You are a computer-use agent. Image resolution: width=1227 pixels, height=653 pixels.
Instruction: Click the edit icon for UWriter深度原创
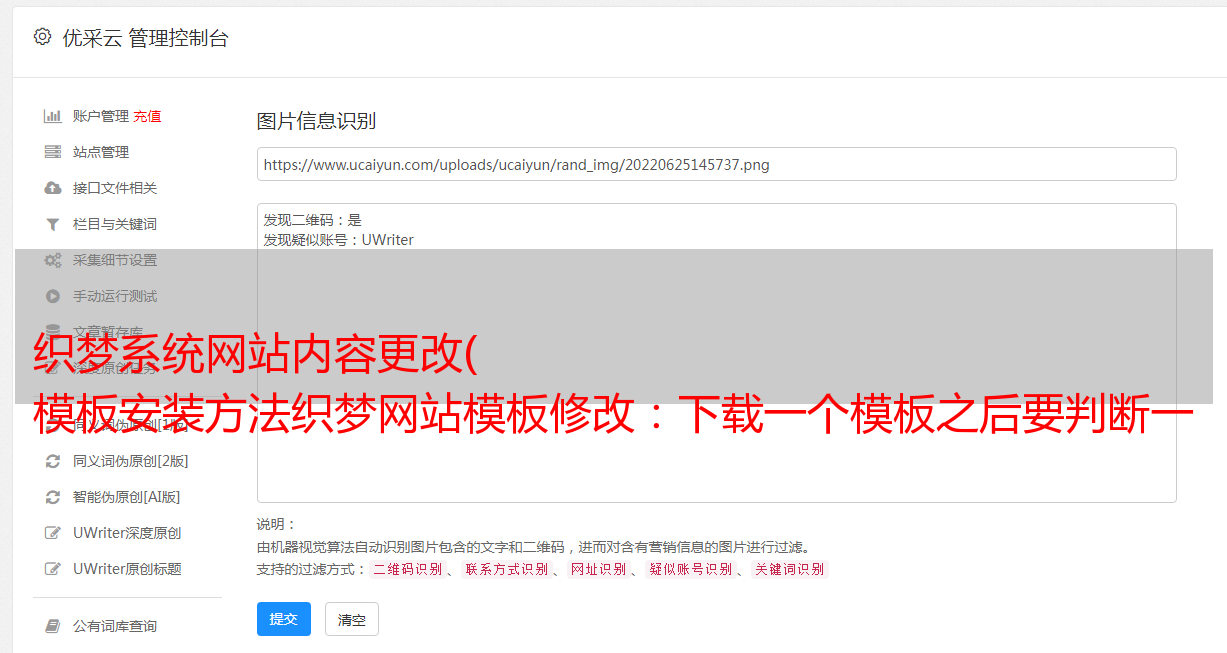click(53, 533)
